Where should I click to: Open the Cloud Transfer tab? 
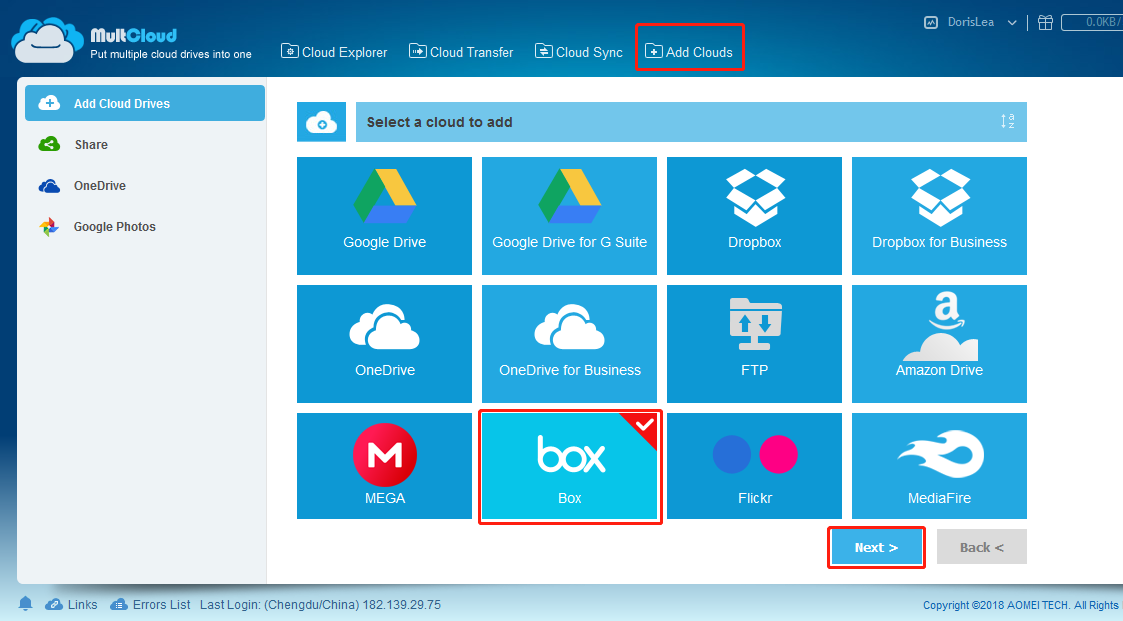tap(461, 52)
